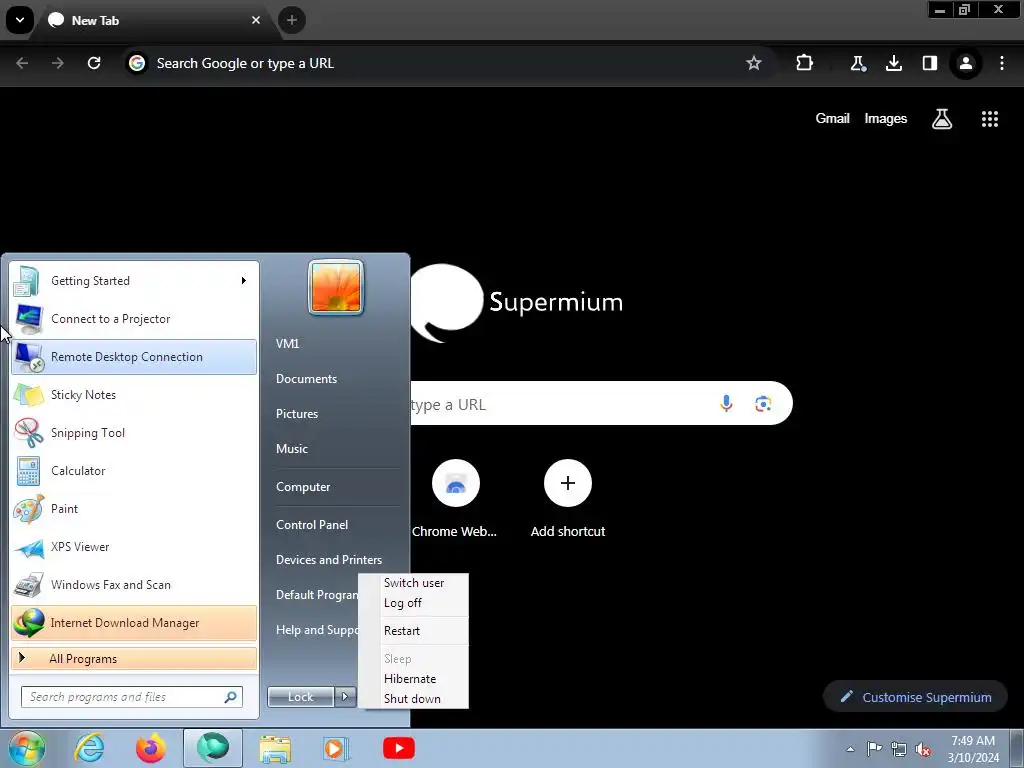Open Paint from Start menu

coord(134,508)
